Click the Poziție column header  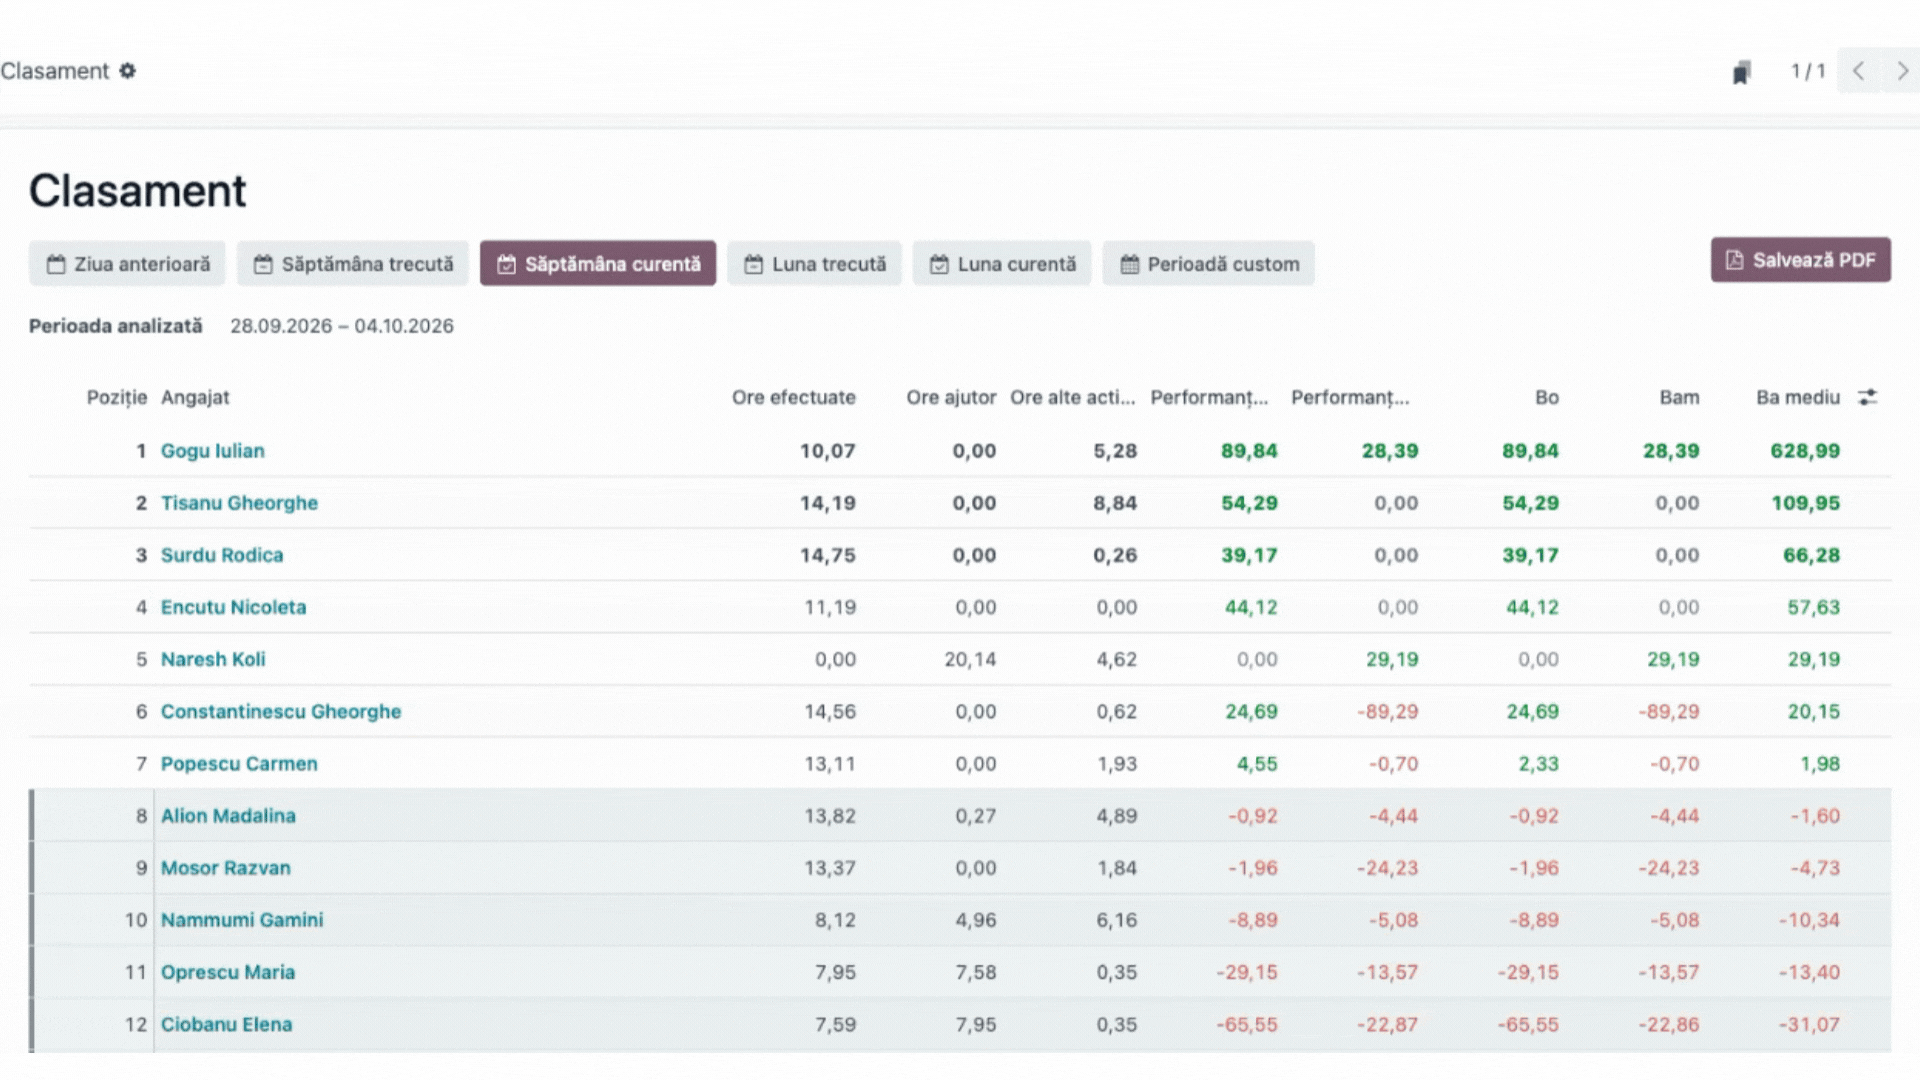(117, 397)
